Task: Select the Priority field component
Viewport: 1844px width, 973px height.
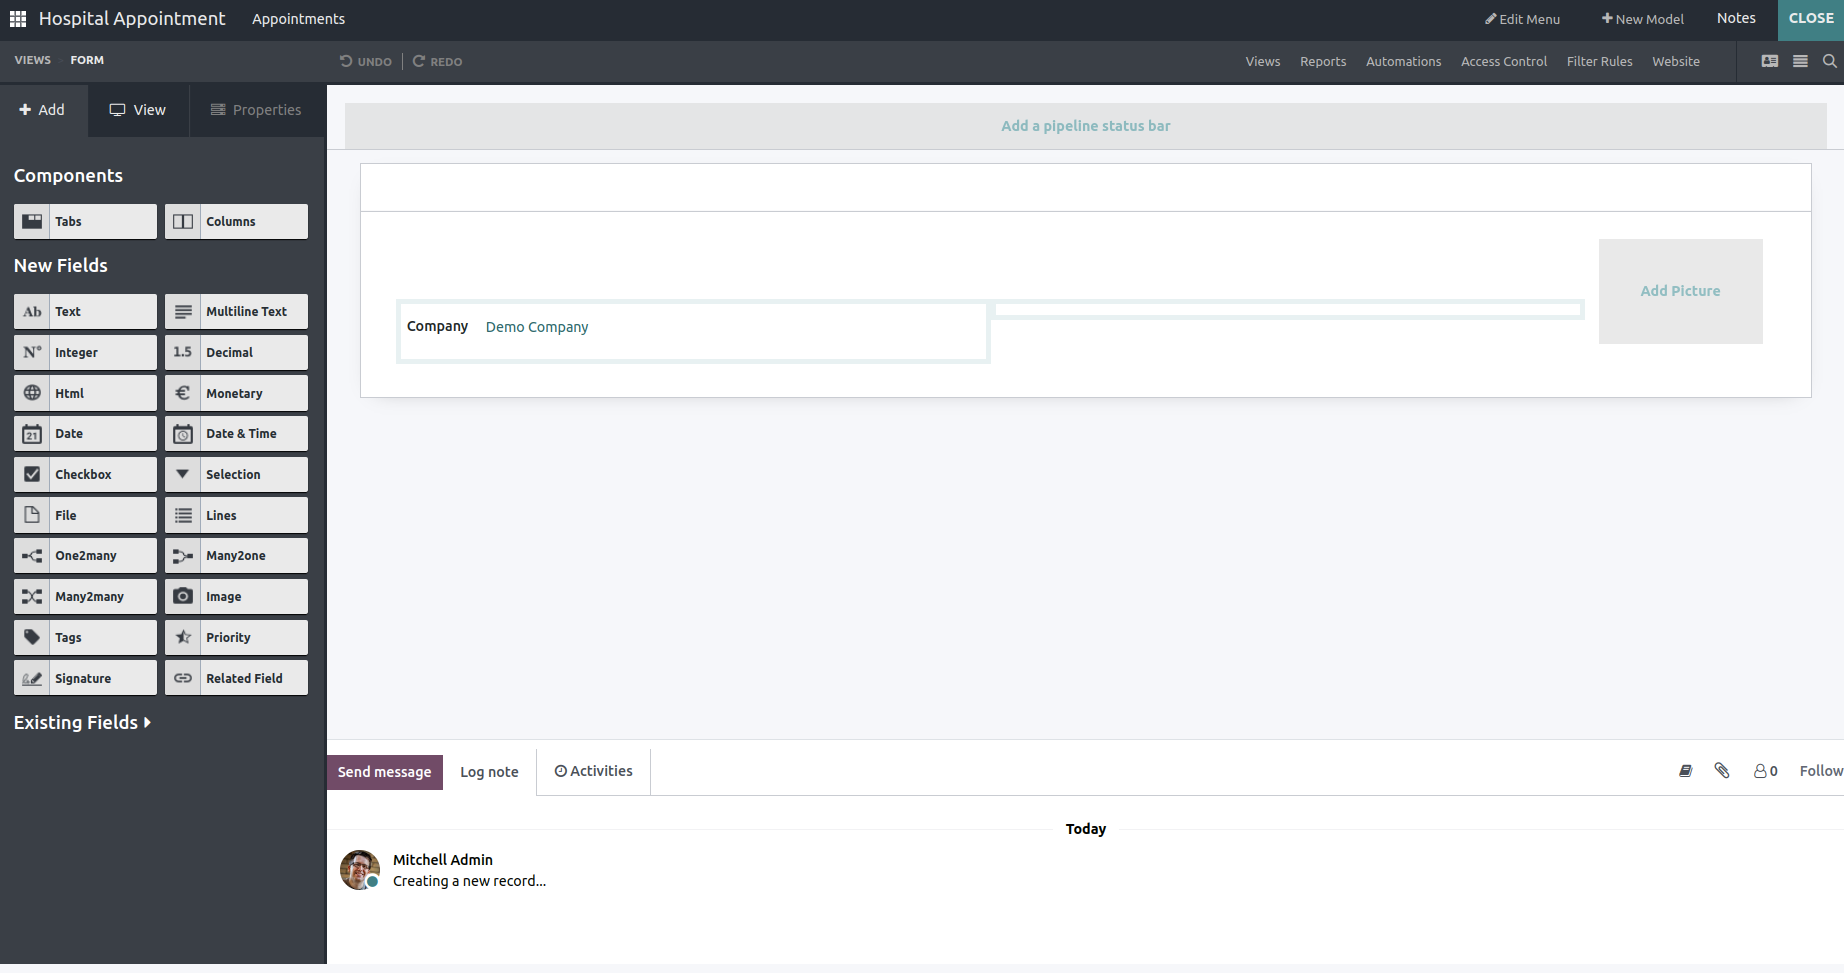Action: pos(236,637)
